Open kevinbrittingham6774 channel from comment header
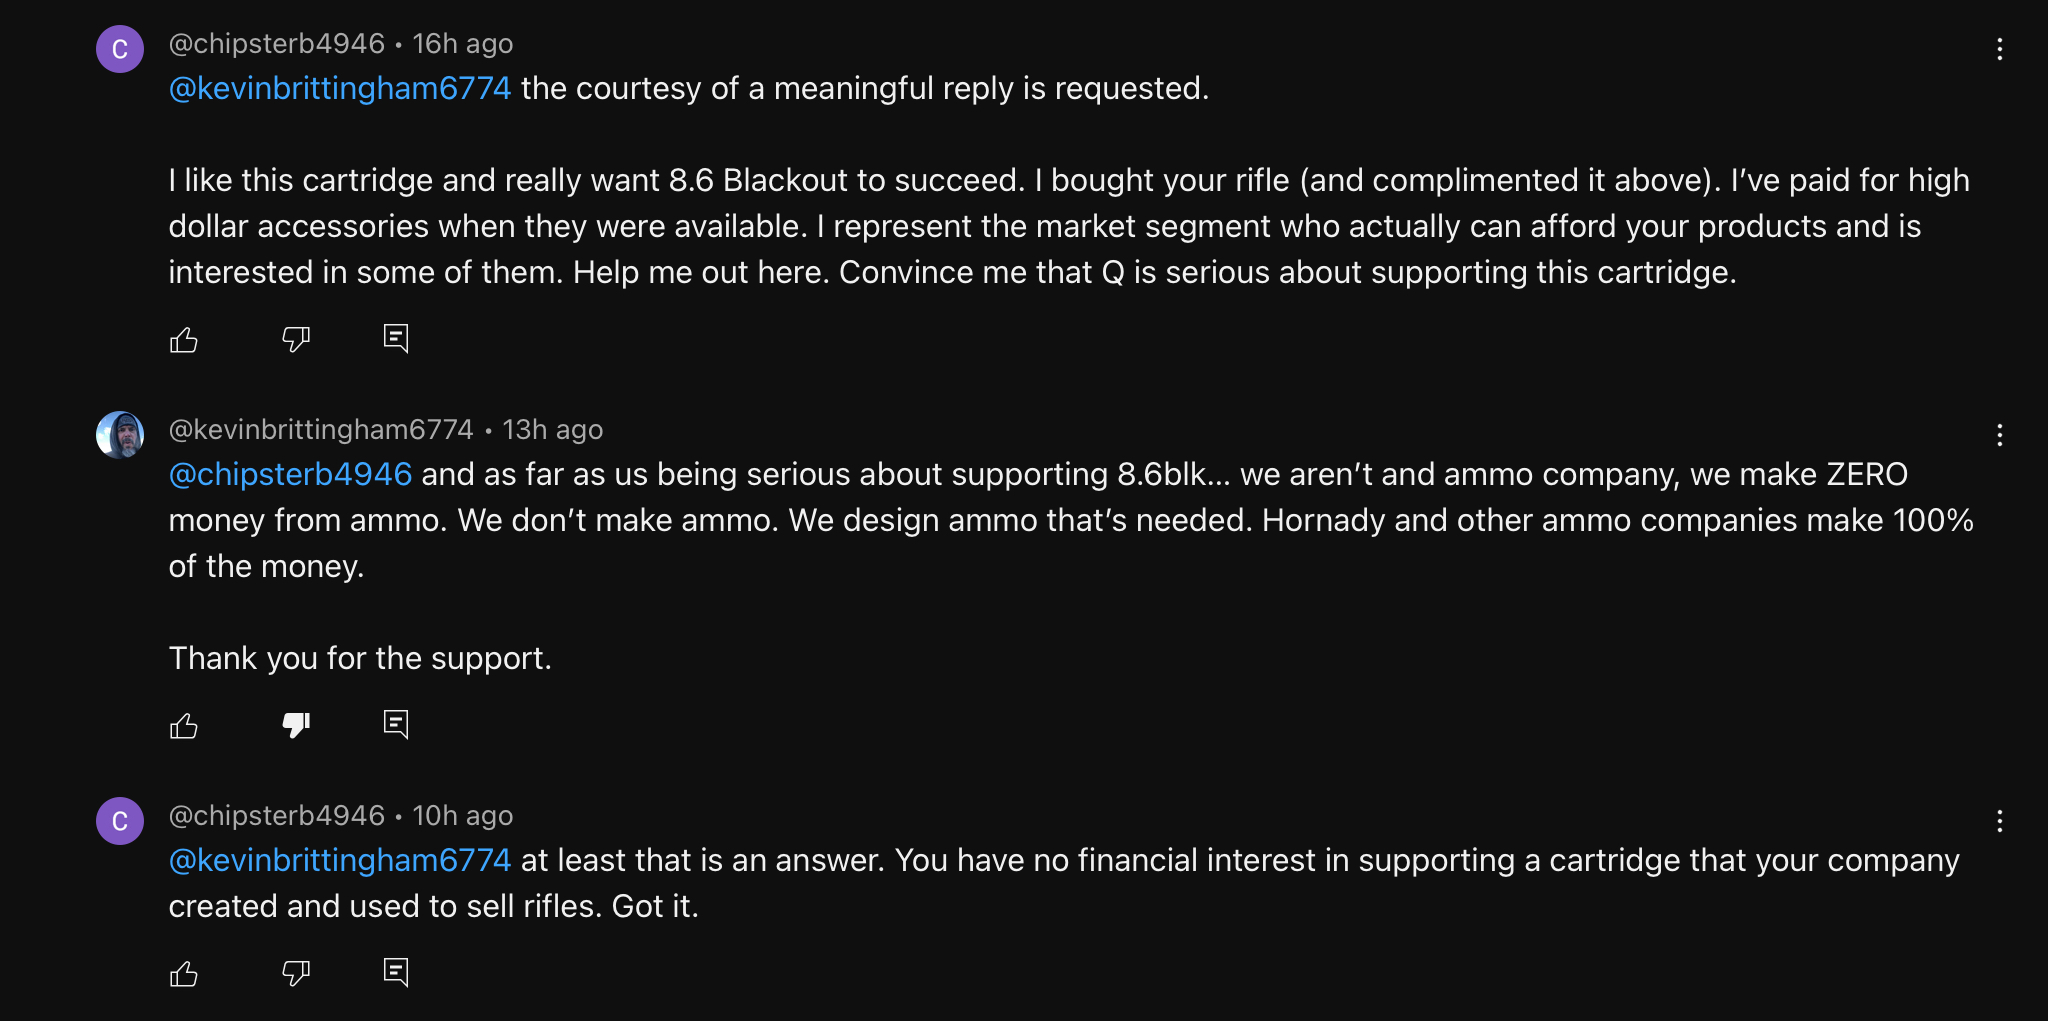 tap(321, 430)
